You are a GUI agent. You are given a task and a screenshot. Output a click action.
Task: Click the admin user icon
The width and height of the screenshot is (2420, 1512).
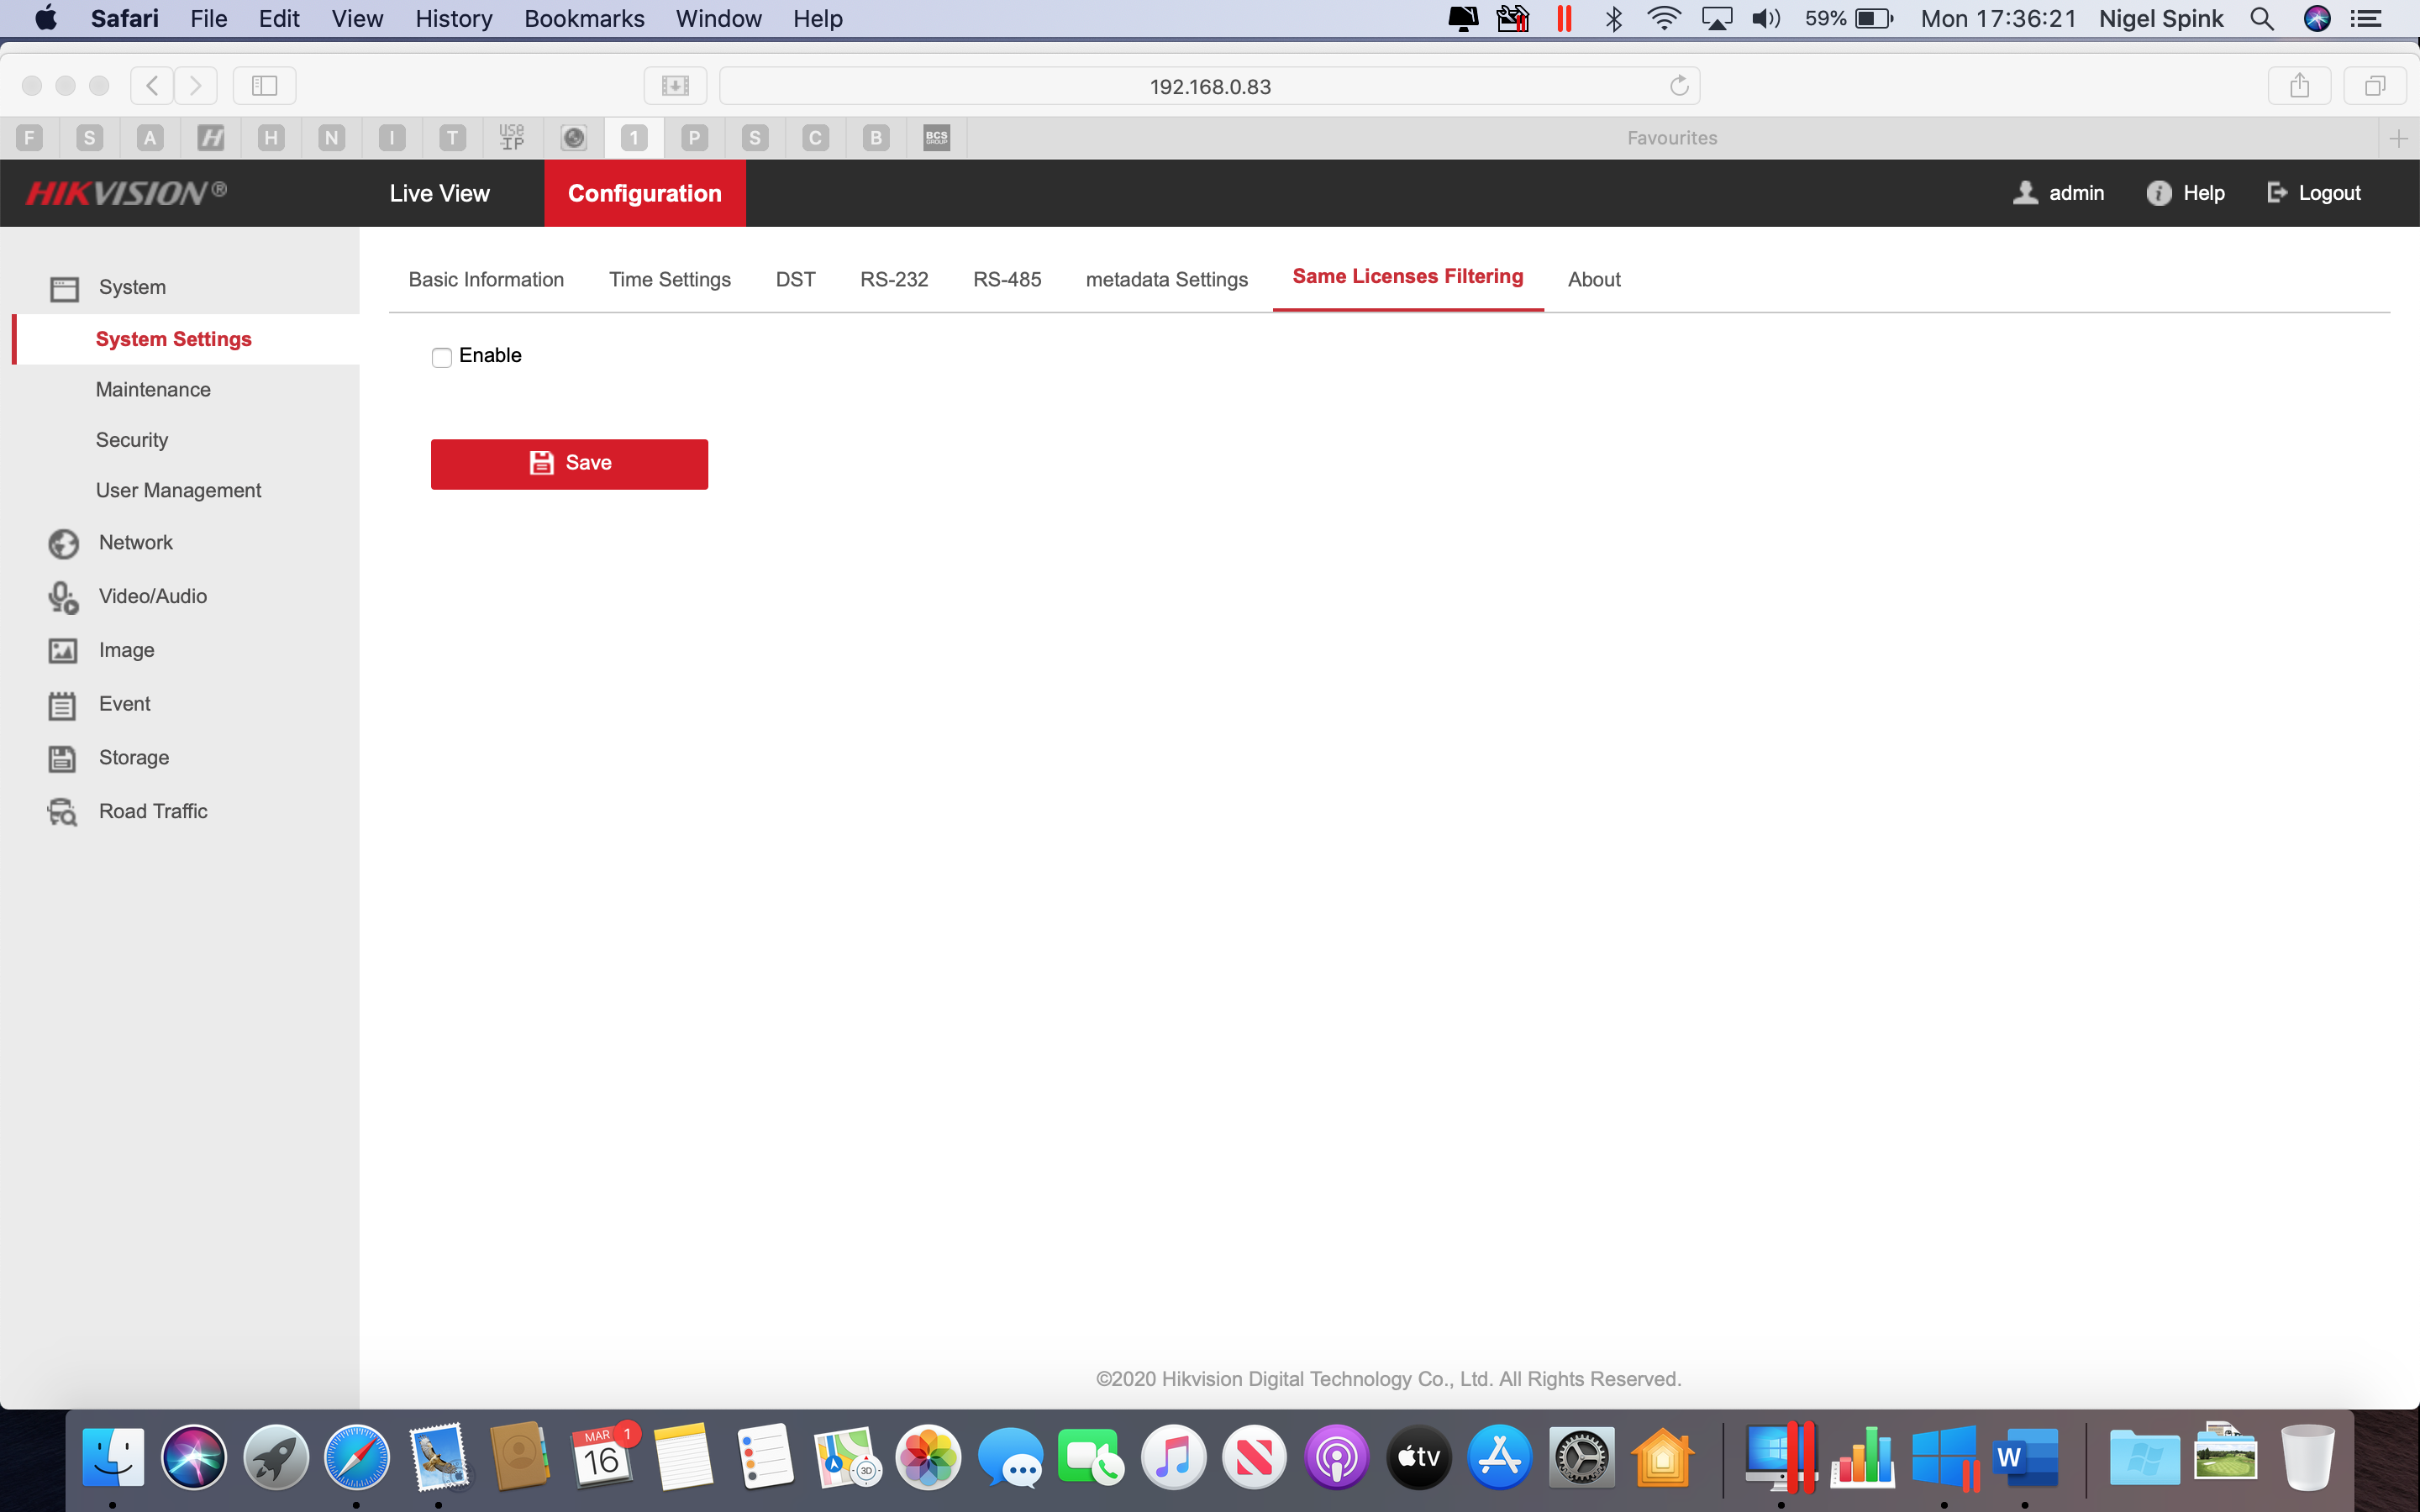[x=2027, y=193]
